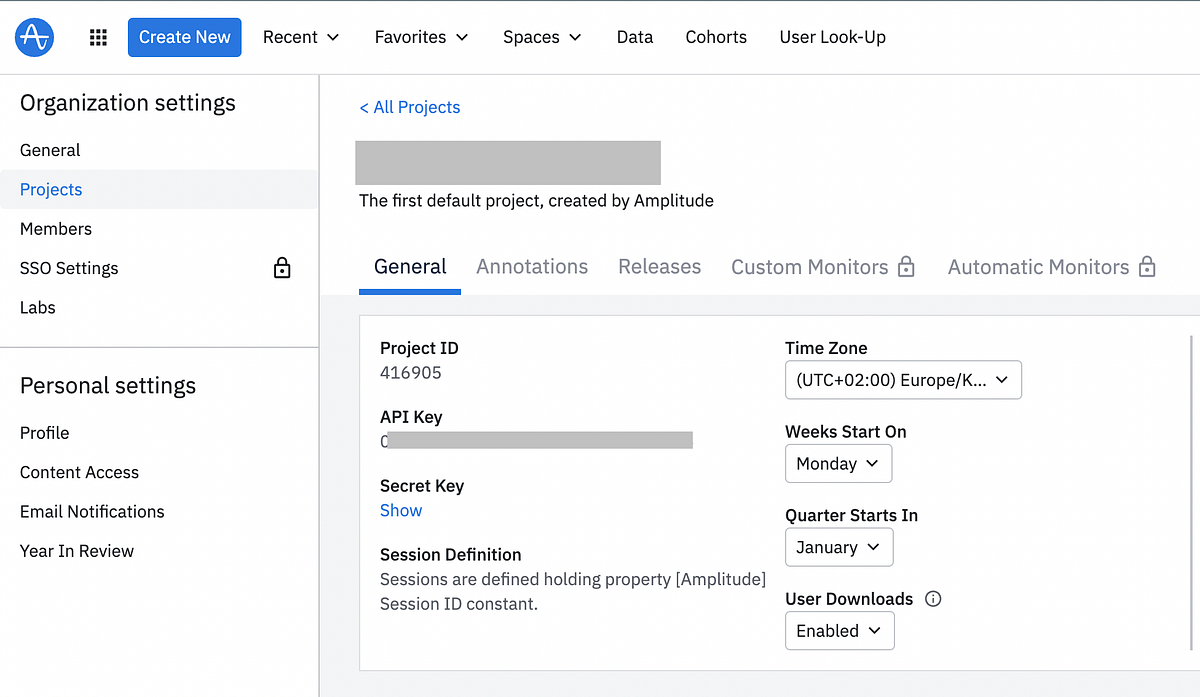Click the lock icon beside SSO Settings
This screenshot has width=1200, height=697.
coord(281,268)
